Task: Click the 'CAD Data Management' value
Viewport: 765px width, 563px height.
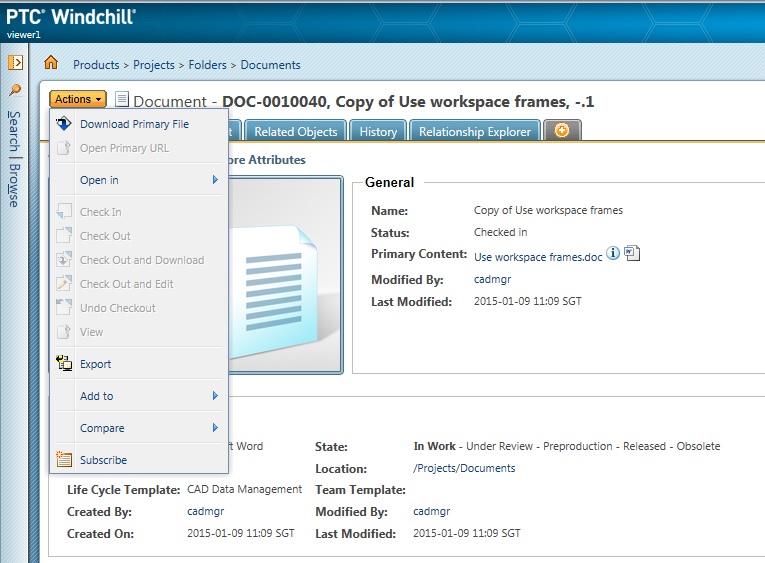Action: coord(244,489)
